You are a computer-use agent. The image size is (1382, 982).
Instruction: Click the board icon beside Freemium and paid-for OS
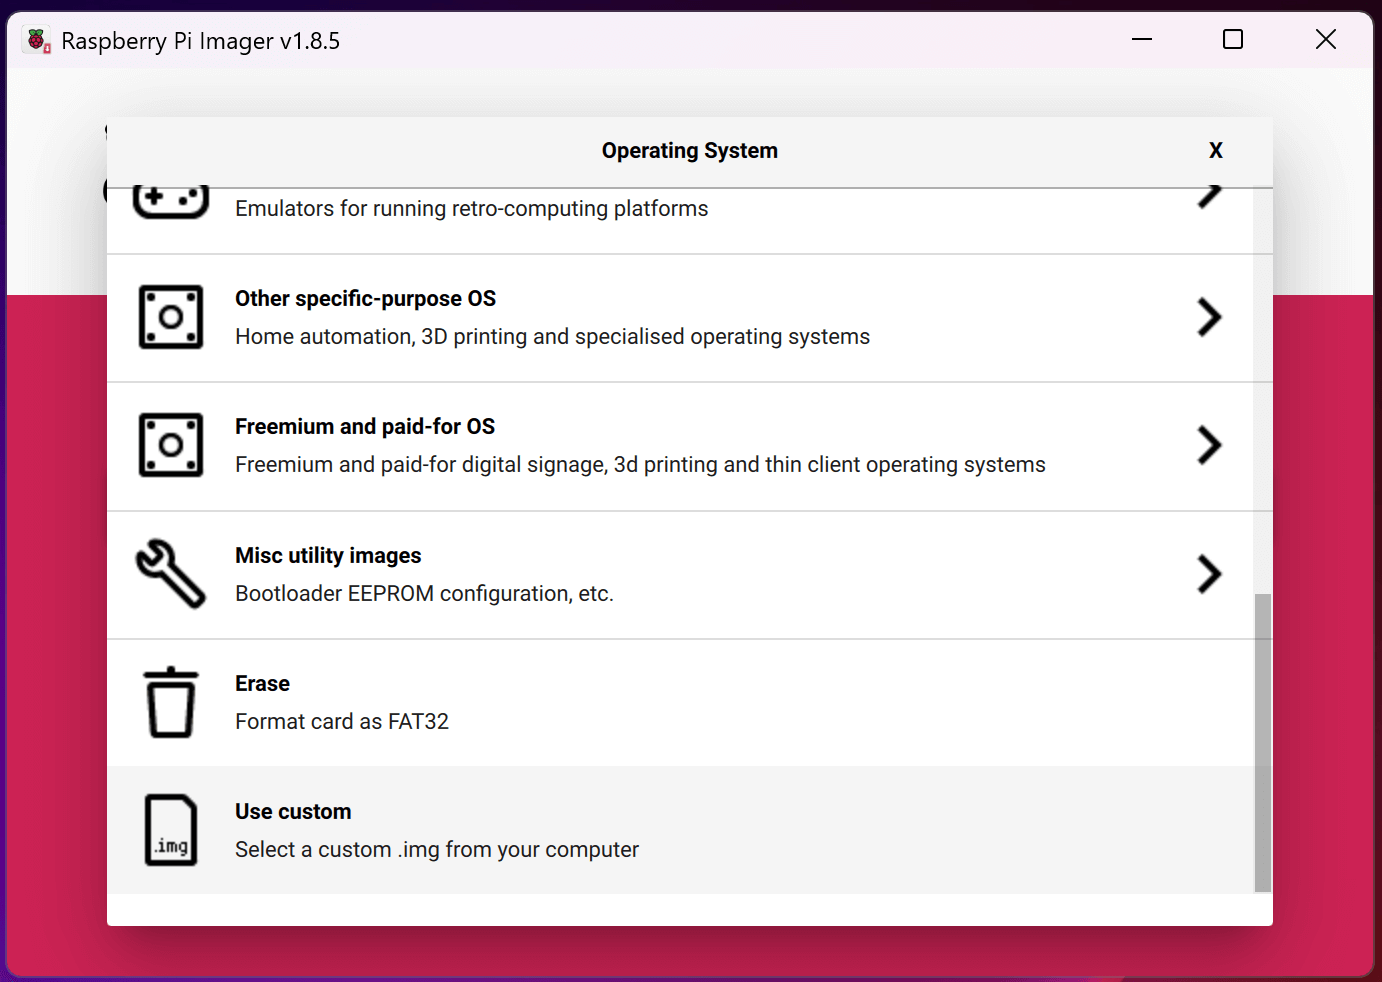click(x=171, y=445)
